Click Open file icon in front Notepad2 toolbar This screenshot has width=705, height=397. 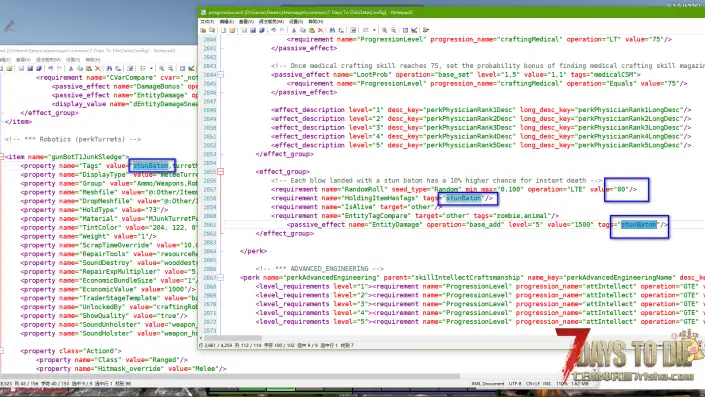(x=232, y=30)
